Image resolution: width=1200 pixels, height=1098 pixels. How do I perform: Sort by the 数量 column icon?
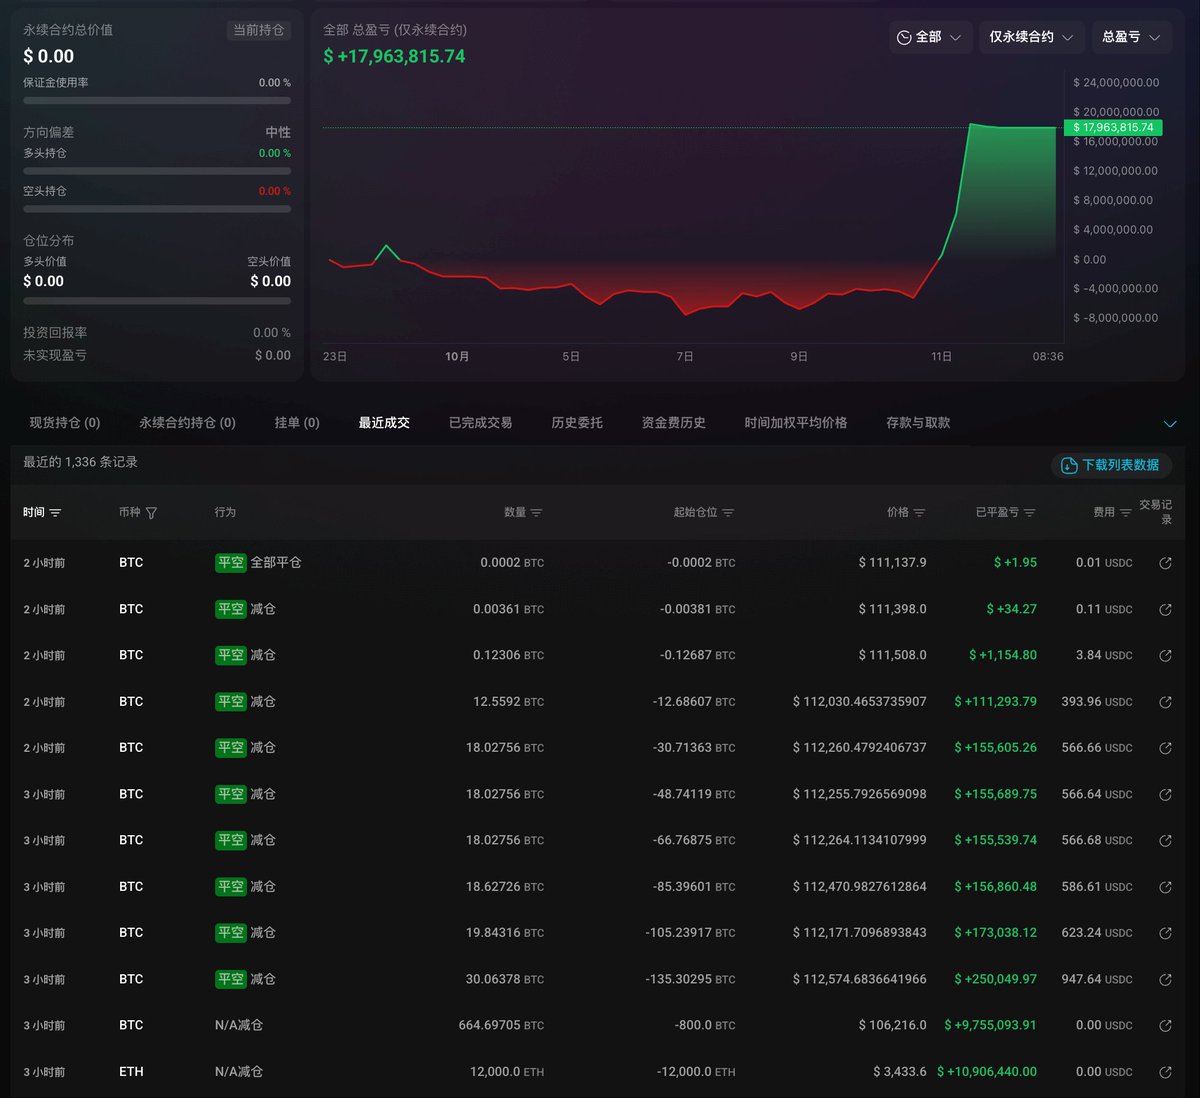pyautogui.click(x=536, y=513)
